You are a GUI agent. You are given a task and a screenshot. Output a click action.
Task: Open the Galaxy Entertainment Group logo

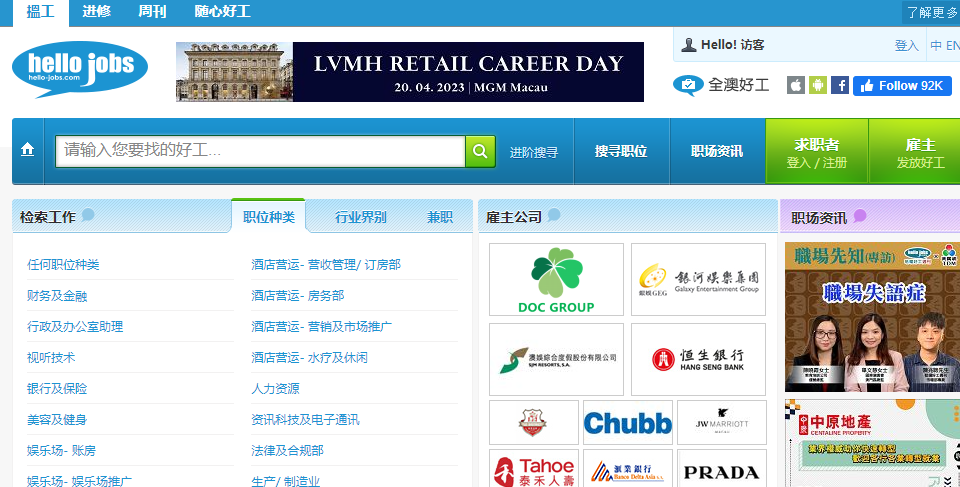[x=698, y=279]
